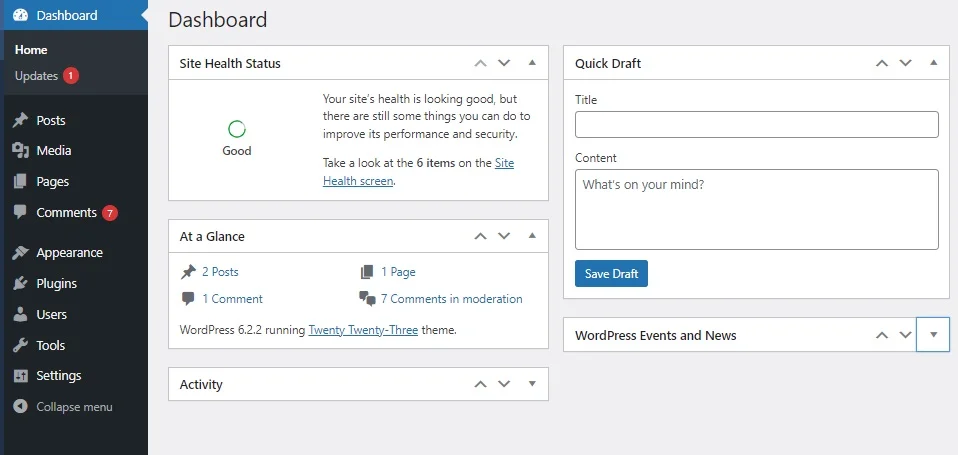Collapse the Site Health Status panel

coord(532,62)
